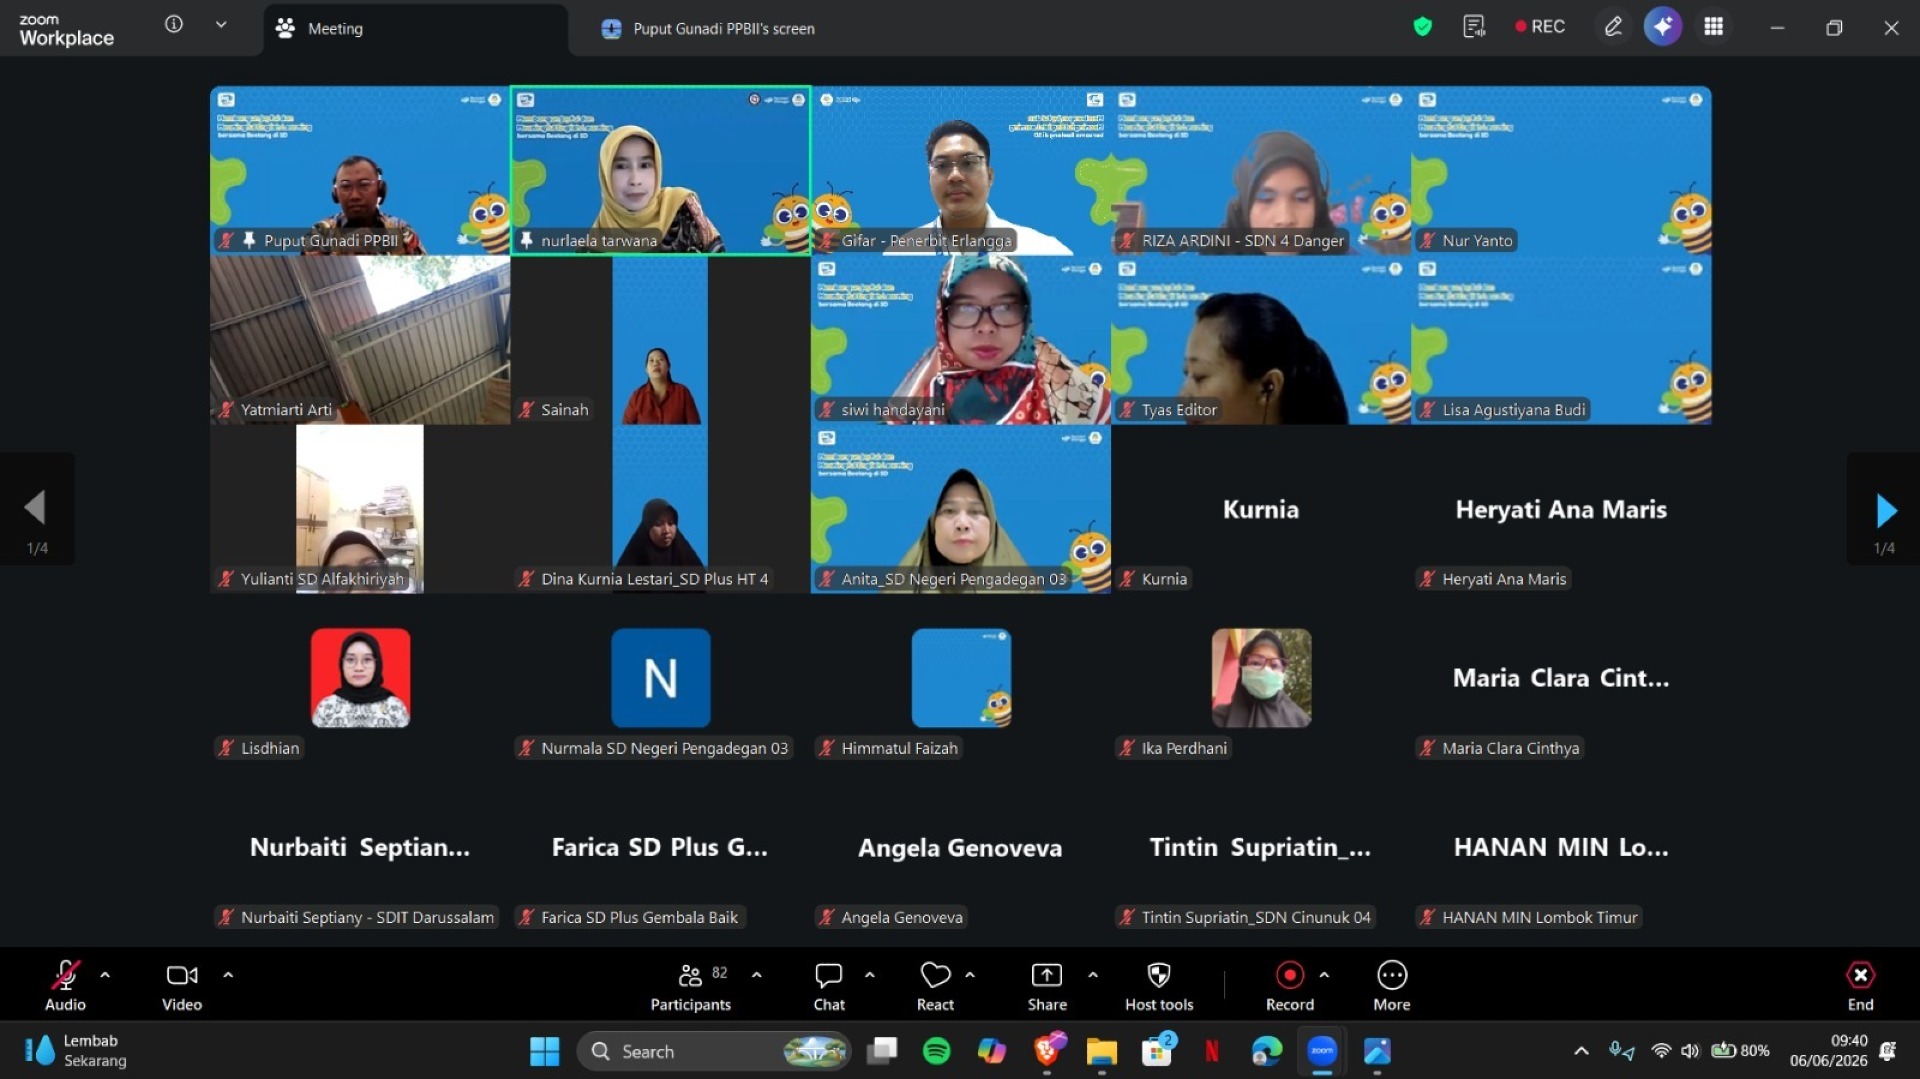1920x1079 pixels.
Task: Switch to Puput Gunadi PPBII's screen tab
Action: click(708, 29)
